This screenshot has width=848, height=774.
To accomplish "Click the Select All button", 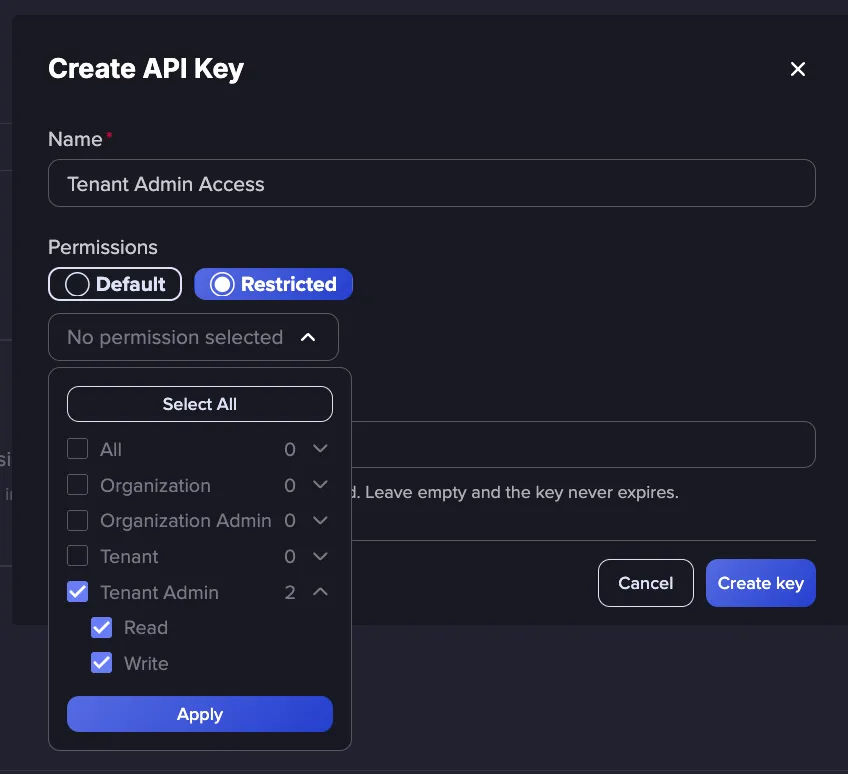I will point(200,404).
